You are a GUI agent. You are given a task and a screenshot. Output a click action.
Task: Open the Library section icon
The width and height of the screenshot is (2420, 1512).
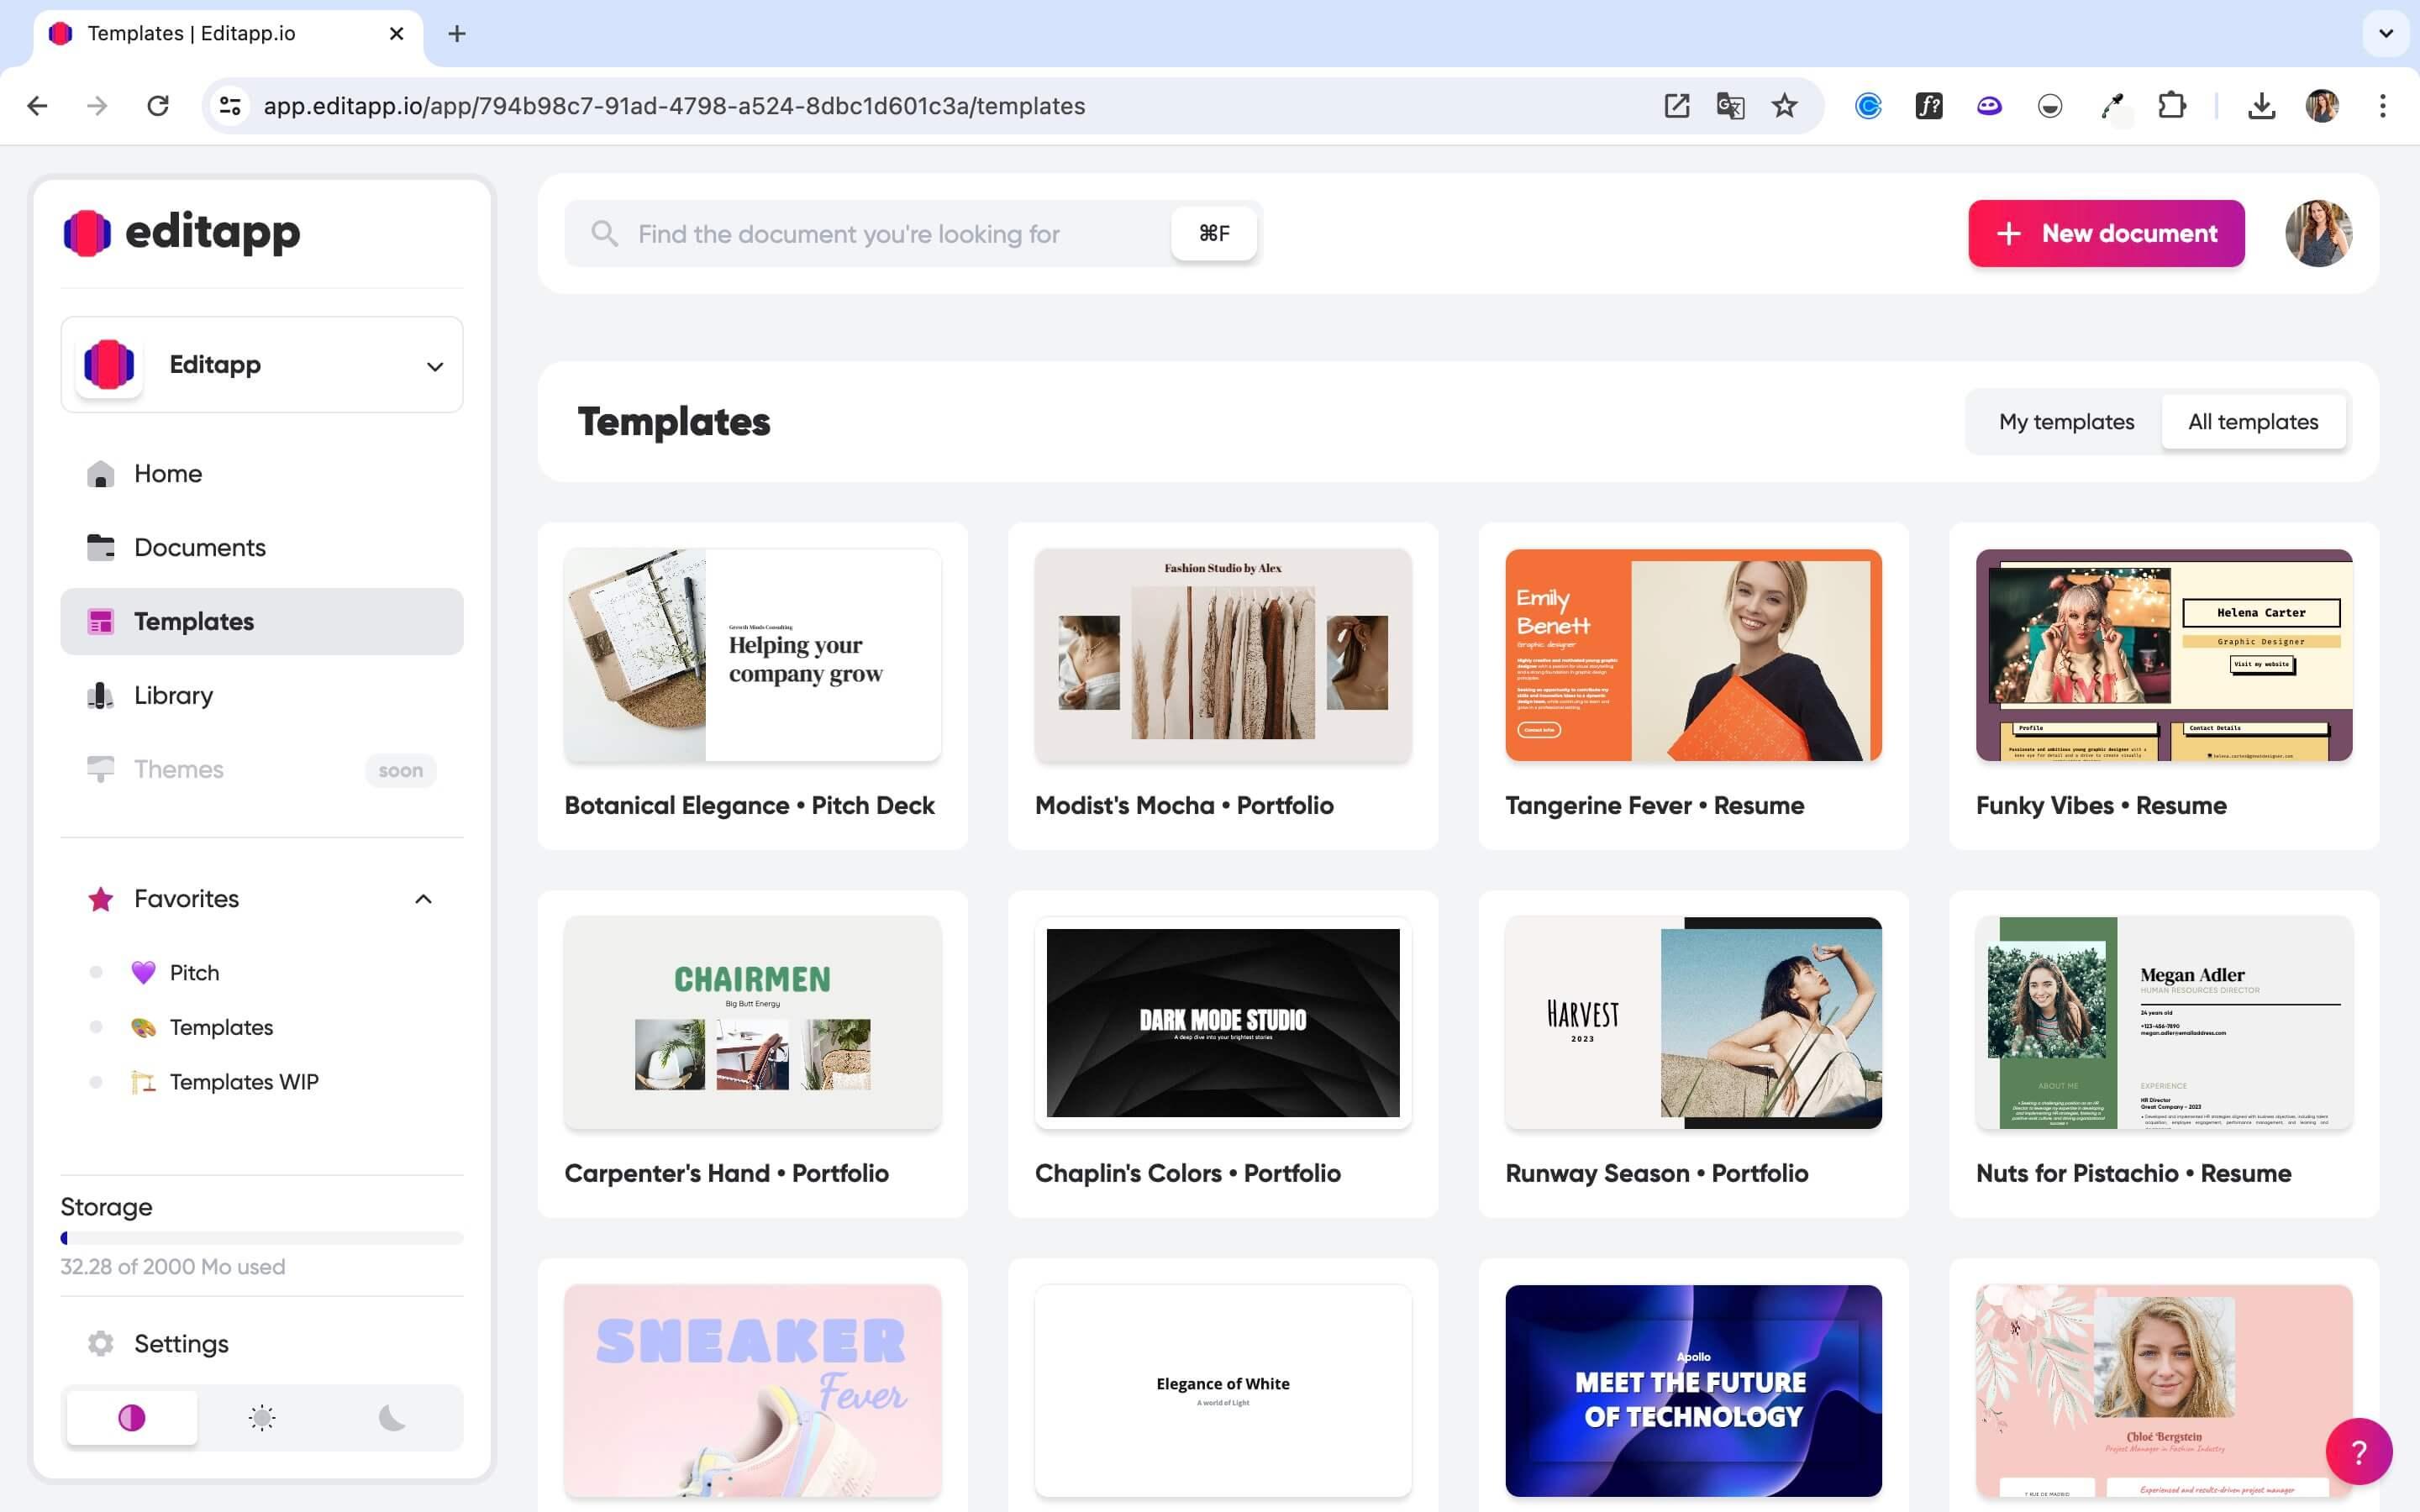[x=99, y=693]
